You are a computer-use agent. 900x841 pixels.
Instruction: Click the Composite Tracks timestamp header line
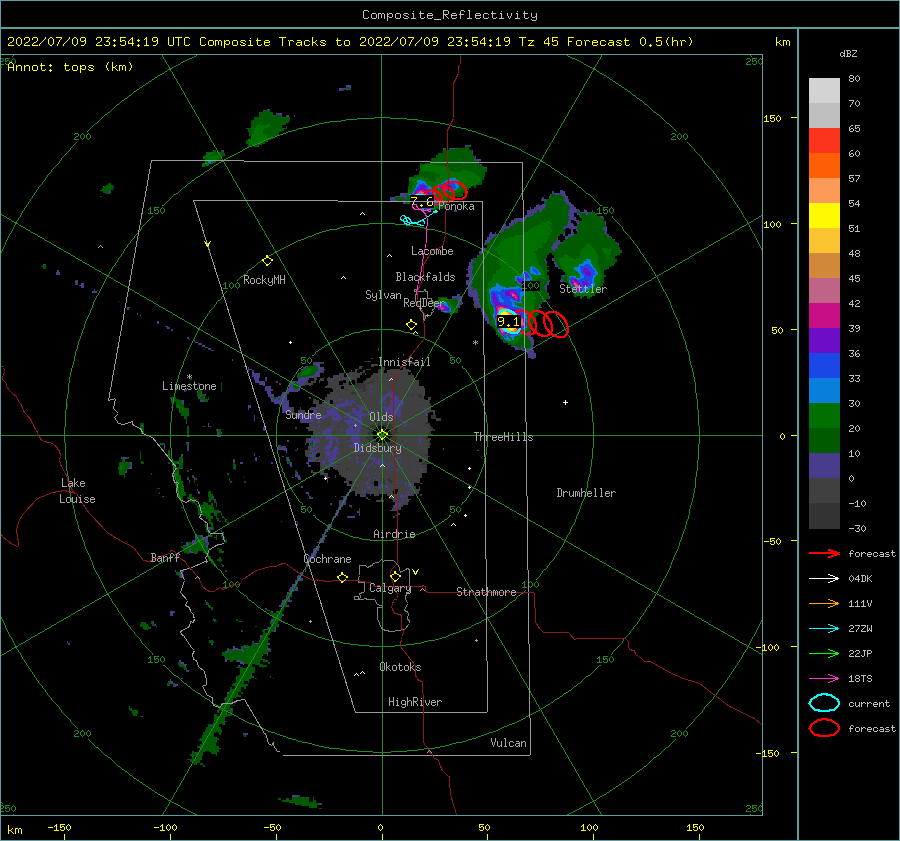click(x=350, y=42)
